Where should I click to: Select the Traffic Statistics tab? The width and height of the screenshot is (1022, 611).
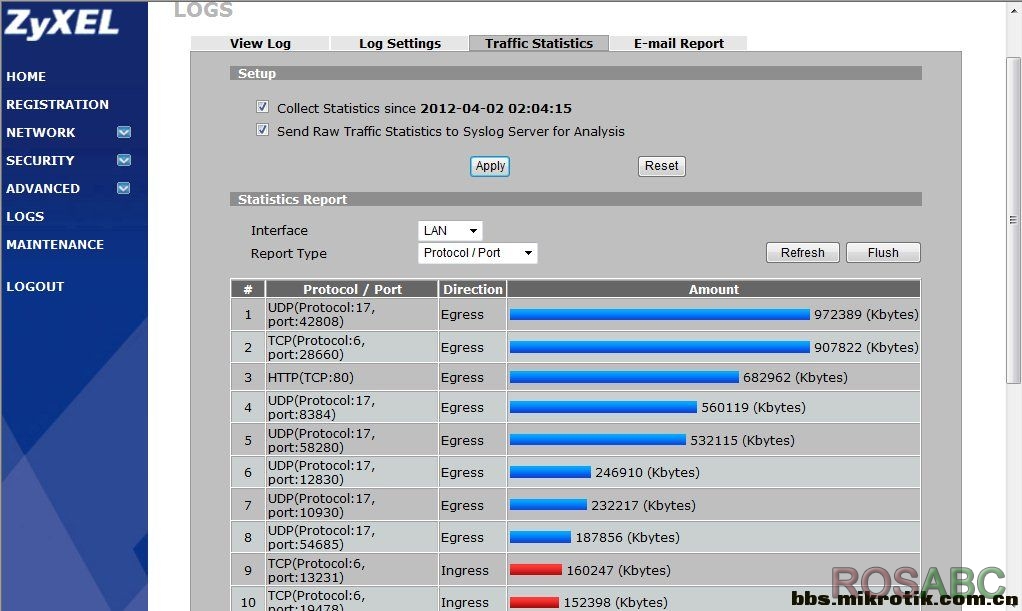click(x=539, y=43)
